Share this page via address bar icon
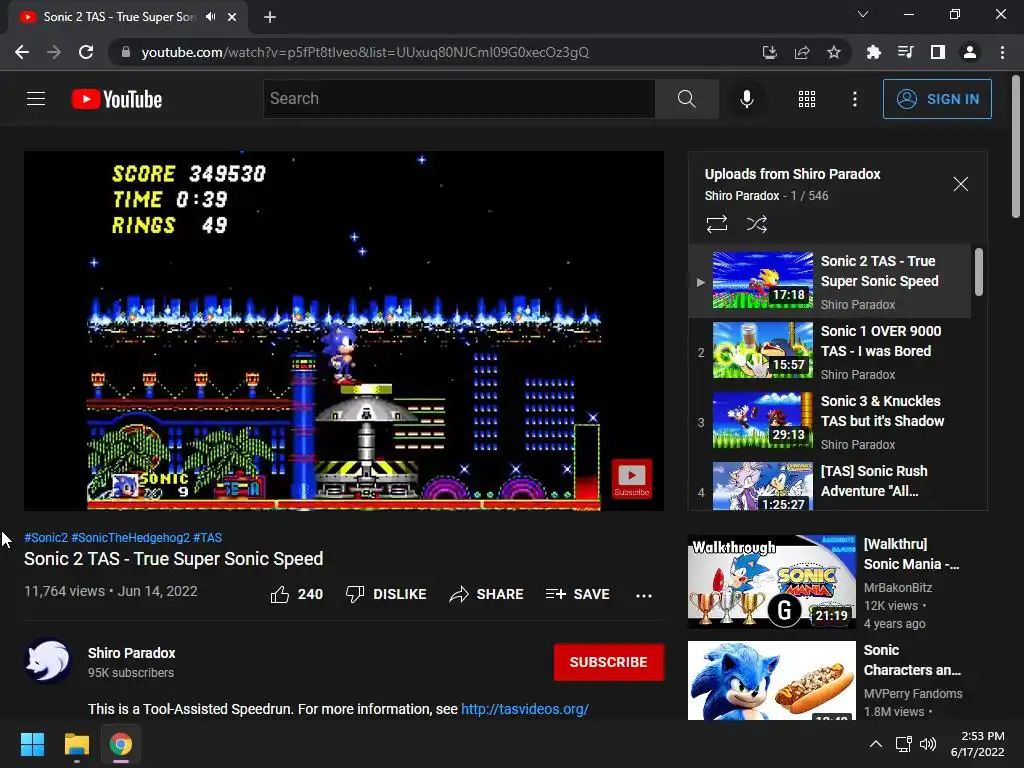Viewport: 1024px width, 768px height. coord(802,52)
